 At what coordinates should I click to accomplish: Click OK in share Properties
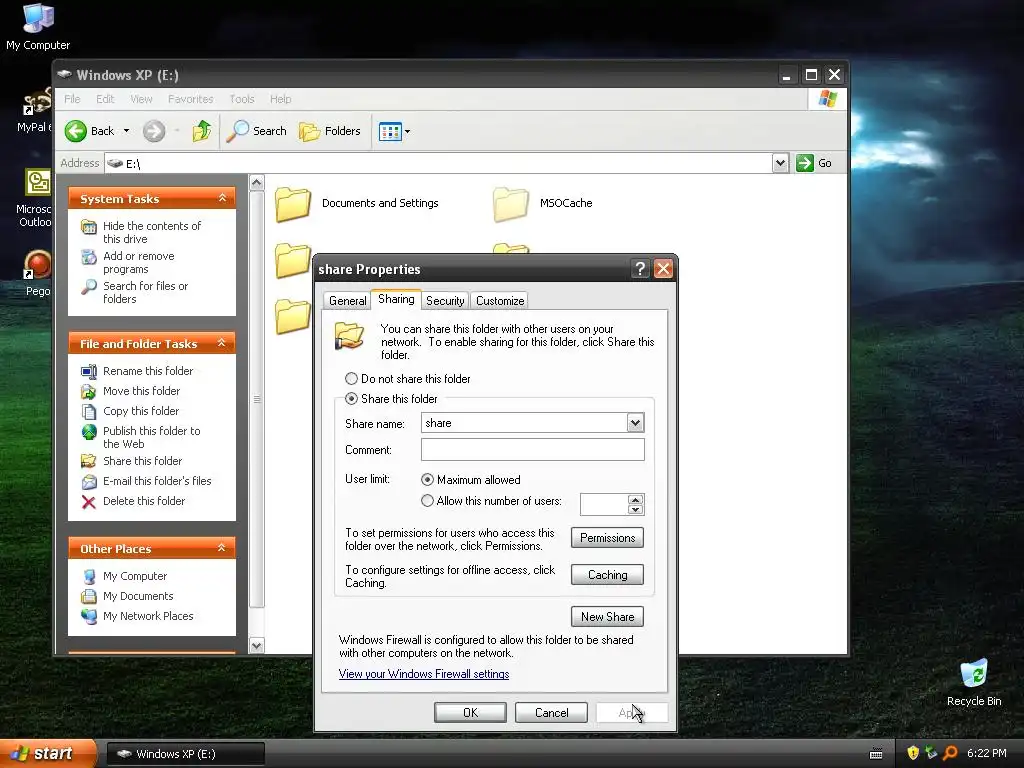coord(470,712)
